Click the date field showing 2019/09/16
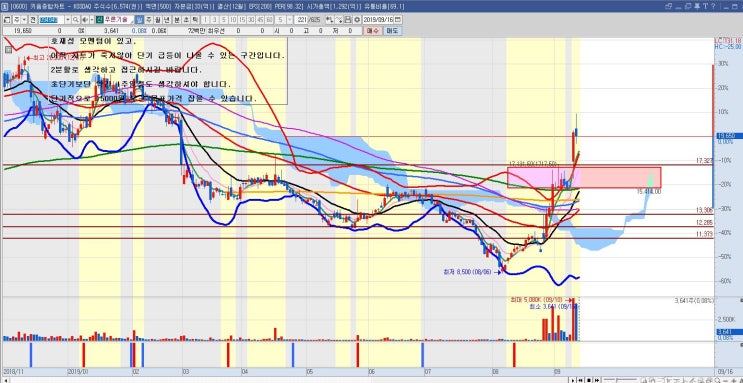Screen dimensions: 743x383 tap(379, 20)
